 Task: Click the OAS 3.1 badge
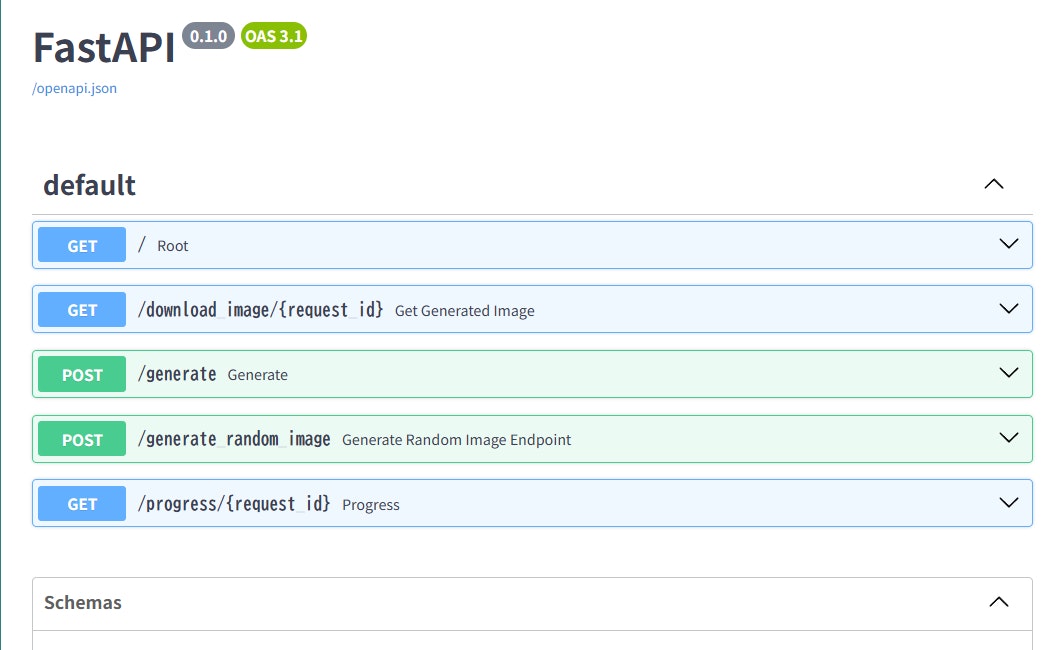point(274,36)
